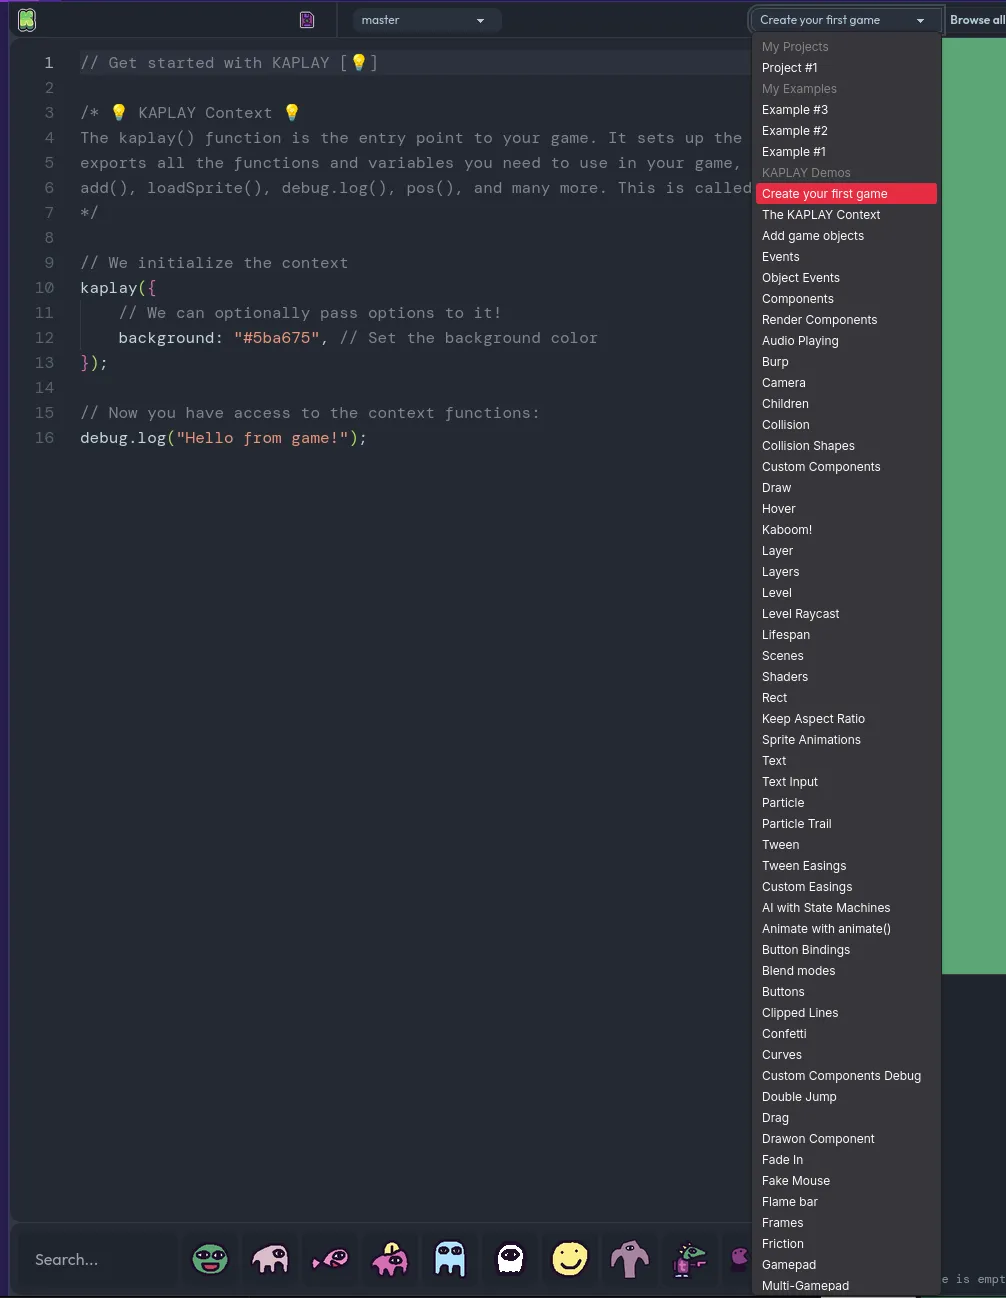Open the Double Jump demo
This screenshot has height=1298, width=1006.
tap(846, 1097)
